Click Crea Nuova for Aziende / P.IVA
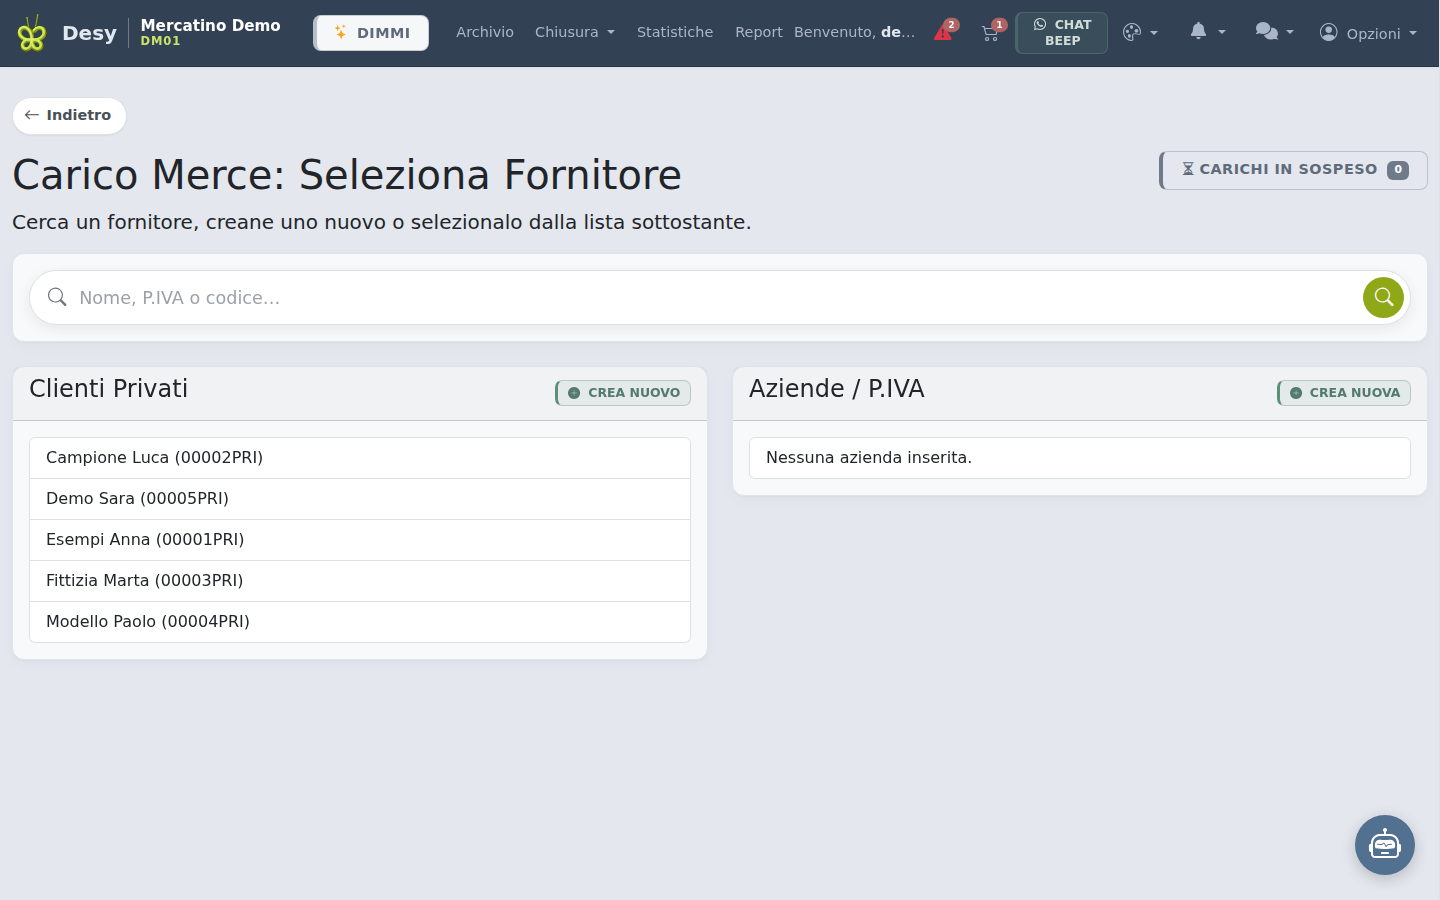 (x=1344, y=393)
